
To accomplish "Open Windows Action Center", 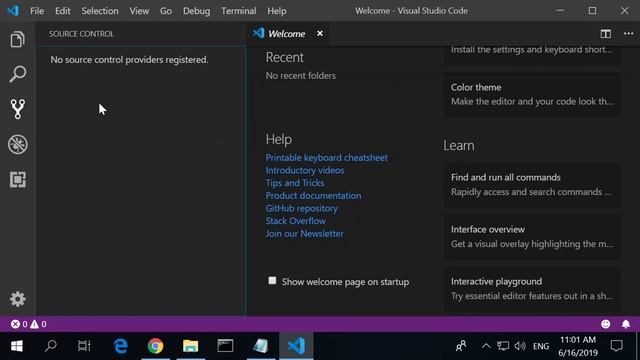I will (616, 346).
